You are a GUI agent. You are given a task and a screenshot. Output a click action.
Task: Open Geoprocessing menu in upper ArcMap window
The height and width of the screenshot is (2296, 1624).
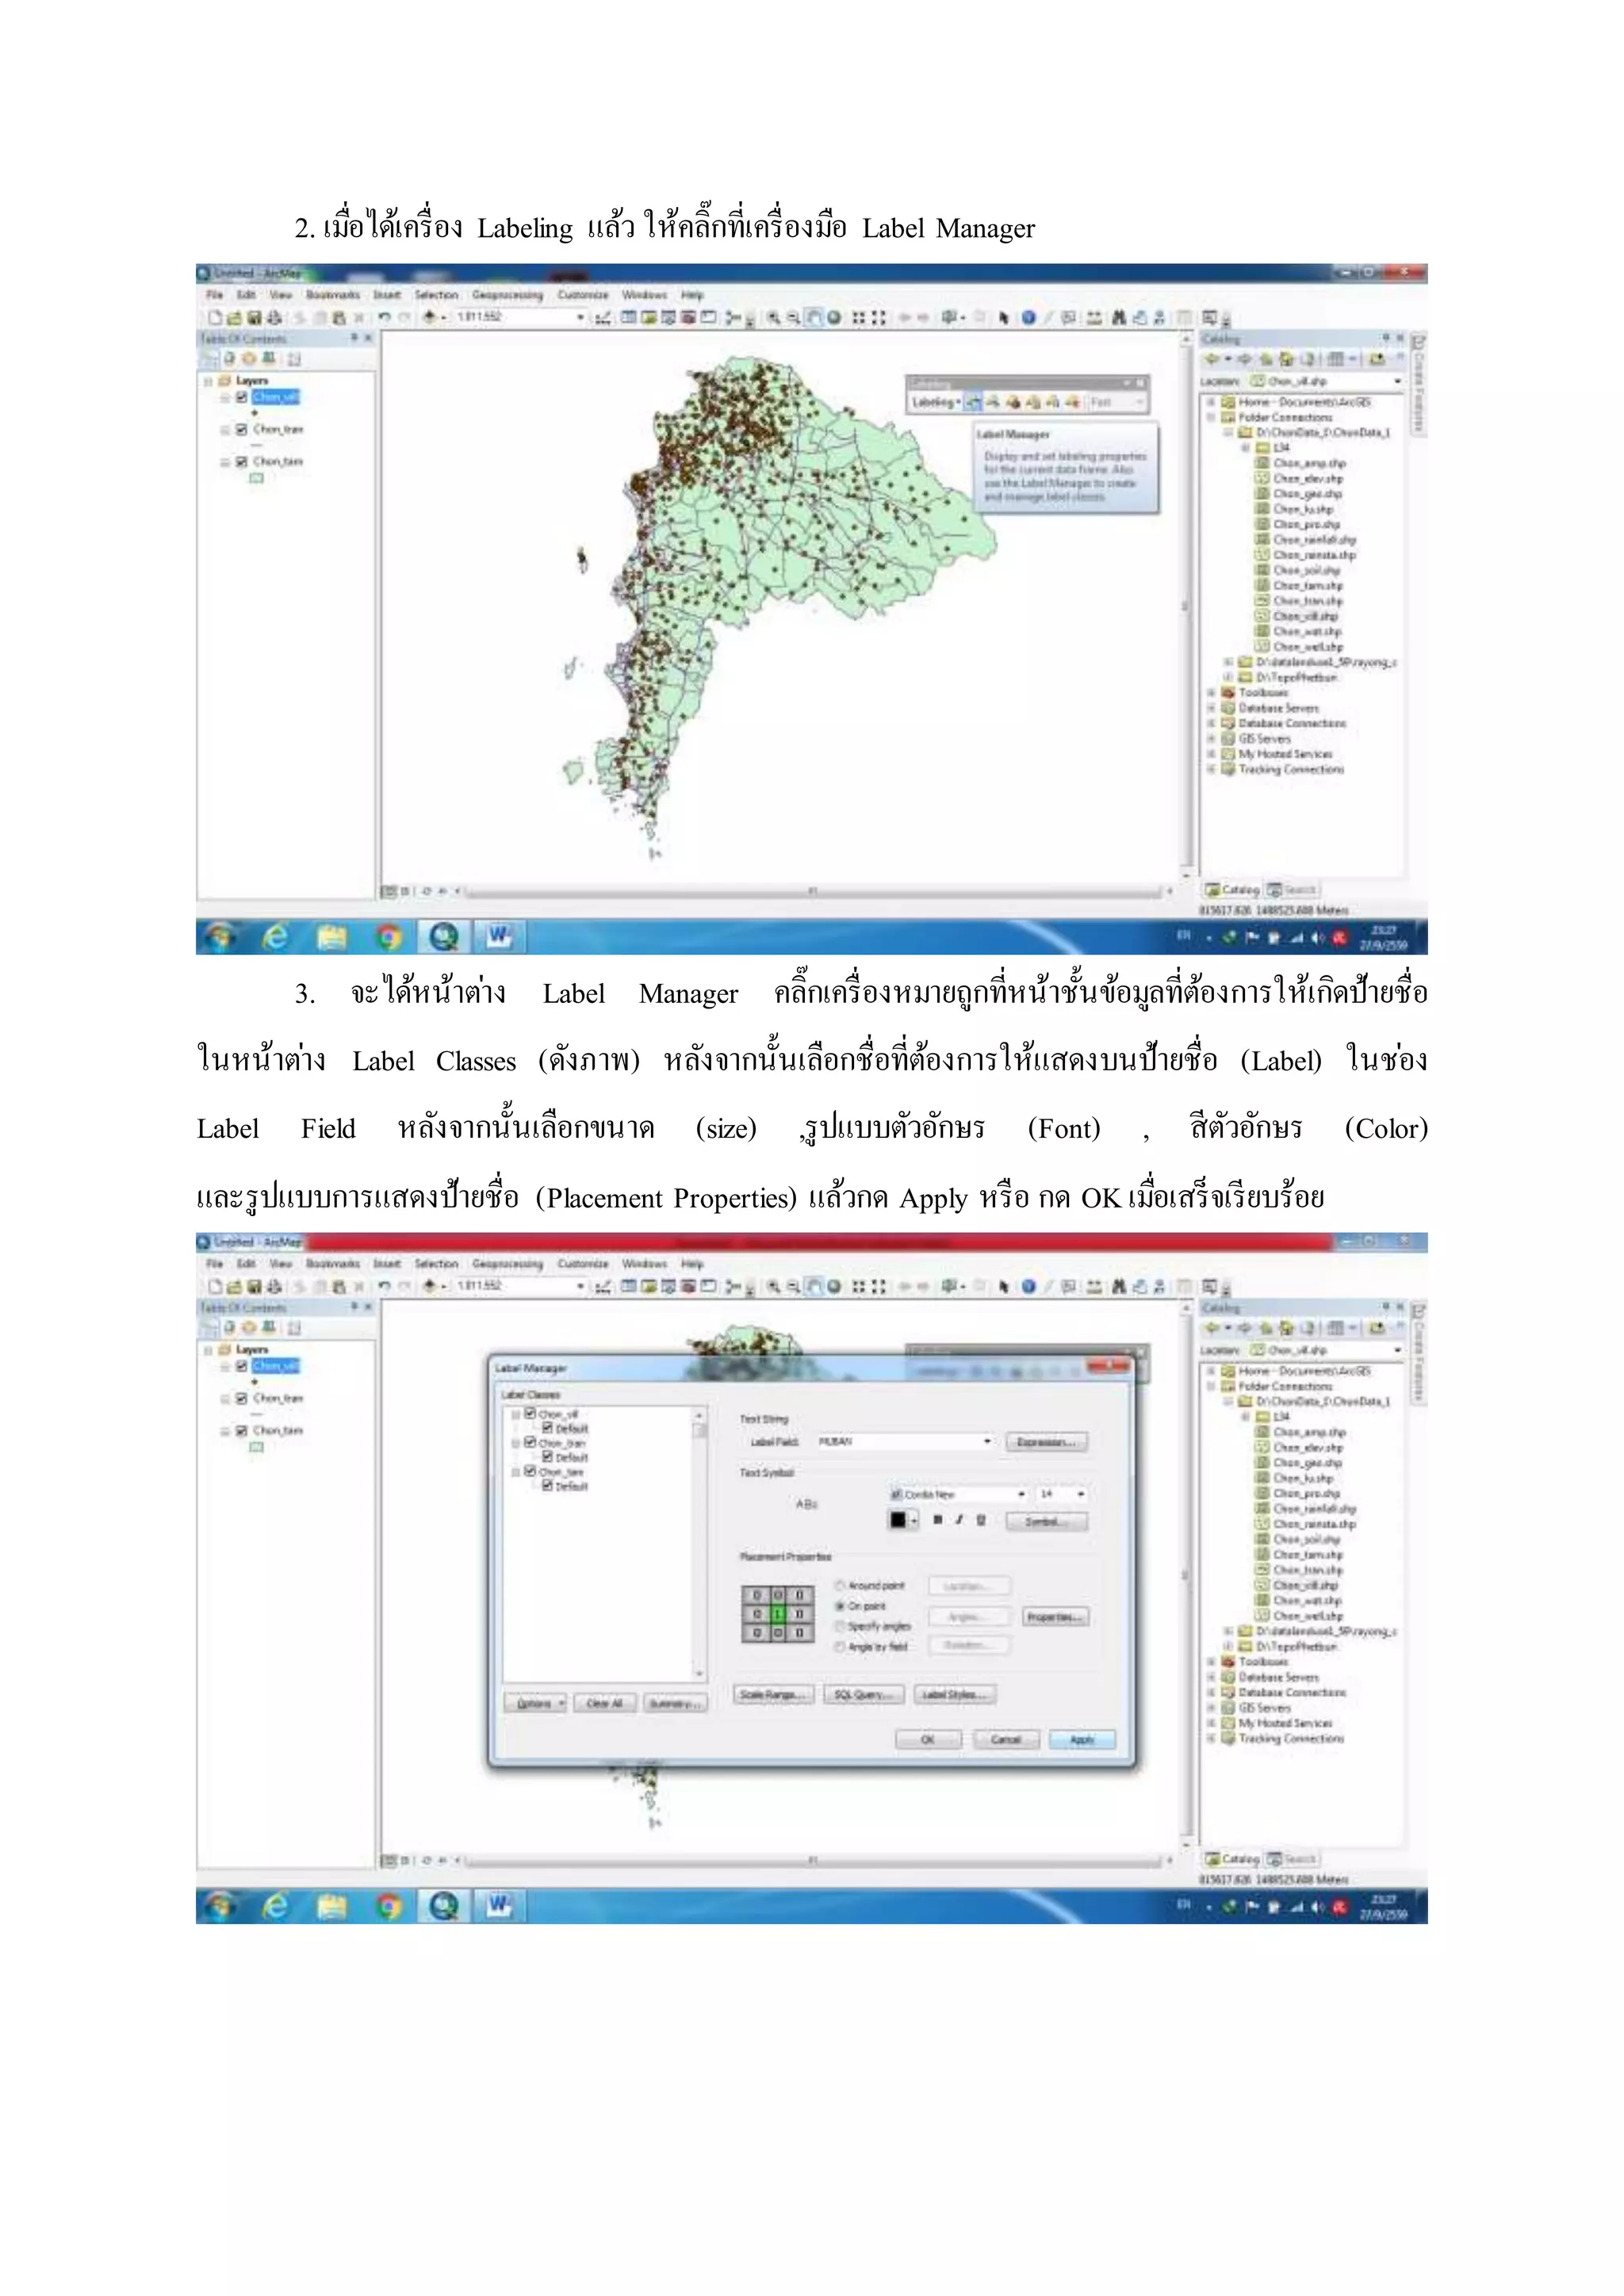click(507, 295)
